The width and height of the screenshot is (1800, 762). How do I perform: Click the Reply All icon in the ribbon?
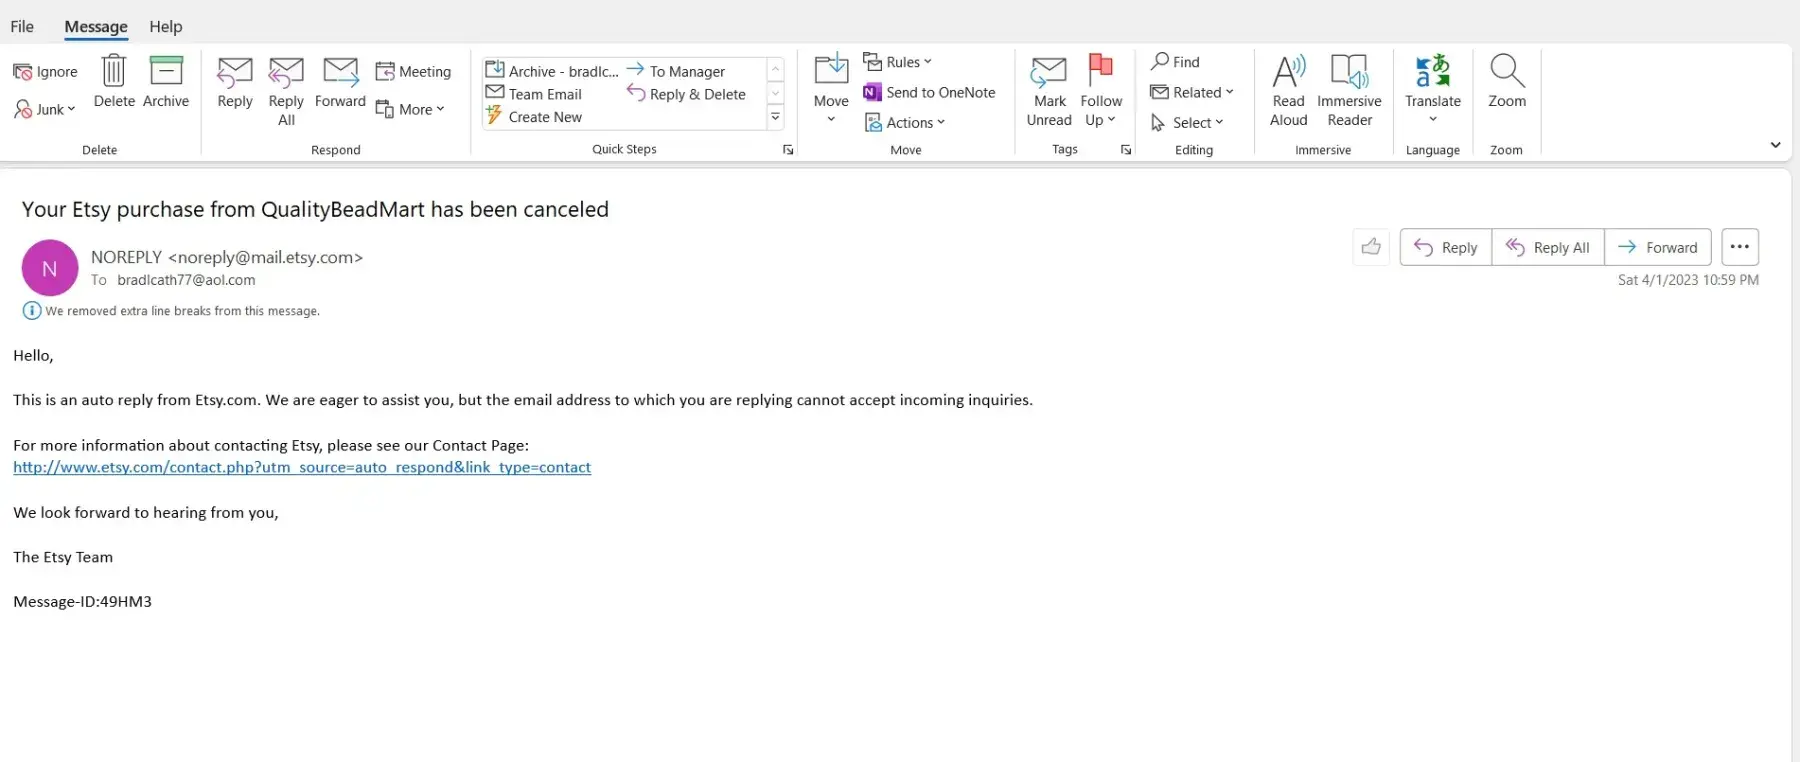coord(286,73)
